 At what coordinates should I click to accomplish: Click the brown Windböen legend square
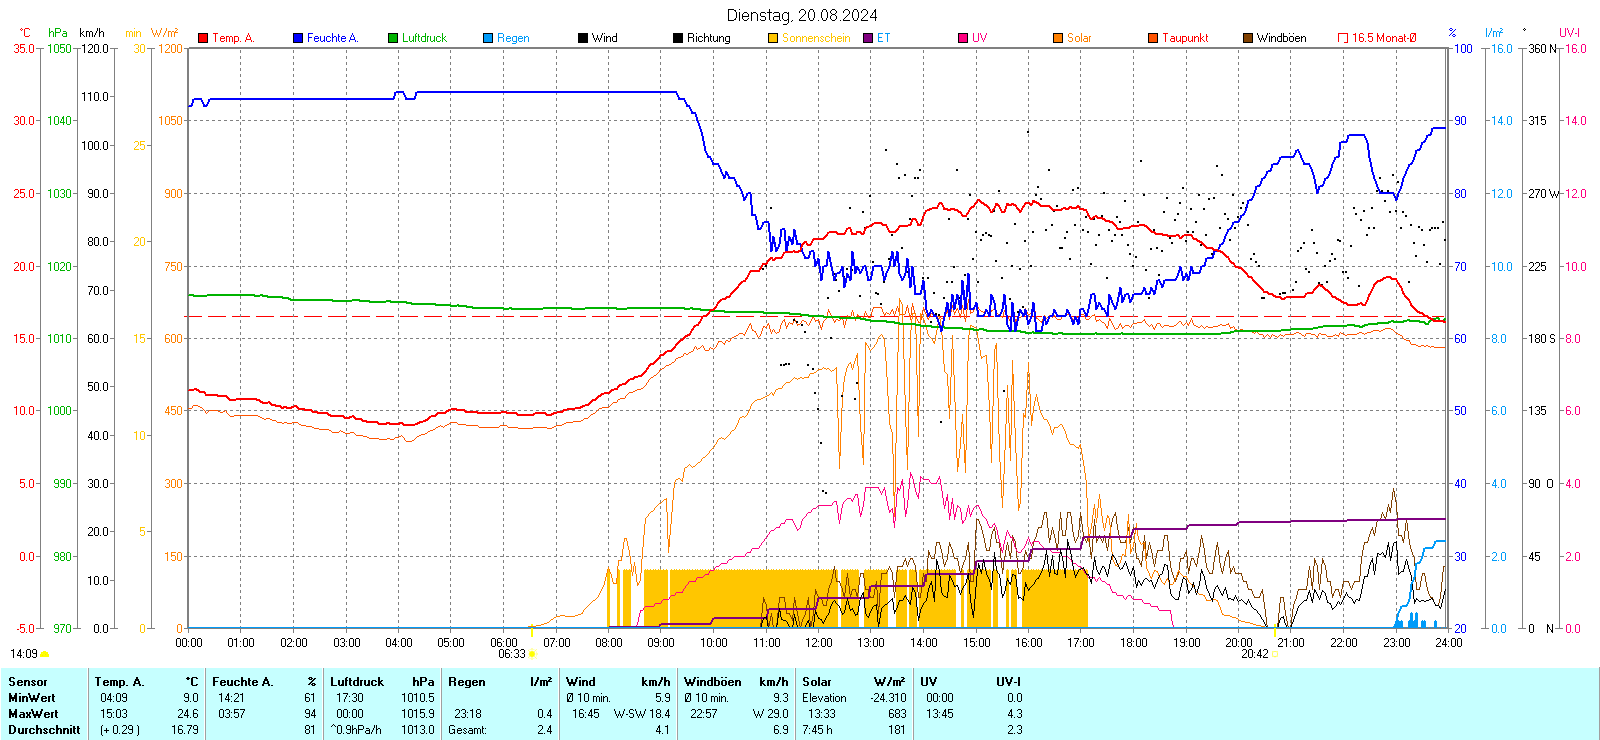tap(1248, 38)
